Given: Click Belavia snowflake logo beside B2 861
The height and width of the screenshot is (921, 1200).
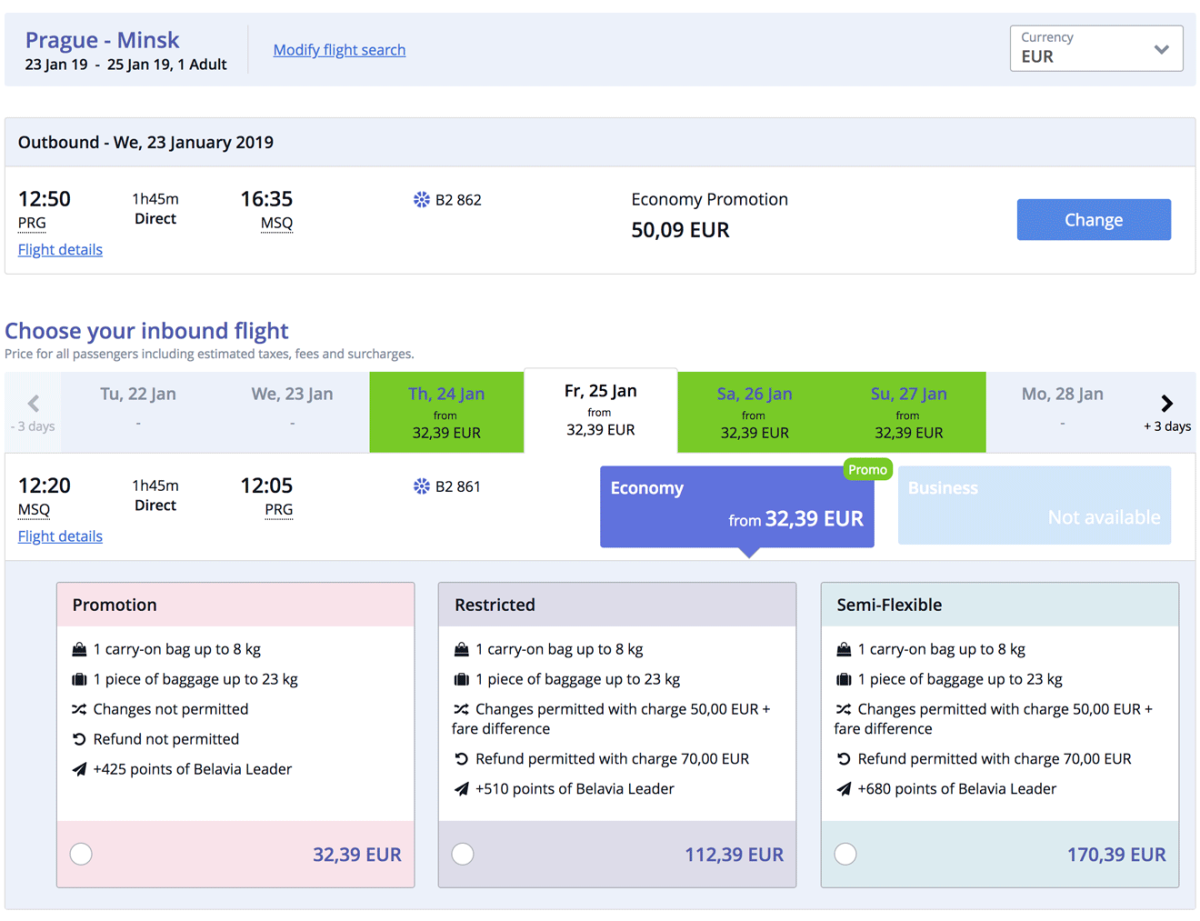Looking at the screenshot, I should click(421, 487).
